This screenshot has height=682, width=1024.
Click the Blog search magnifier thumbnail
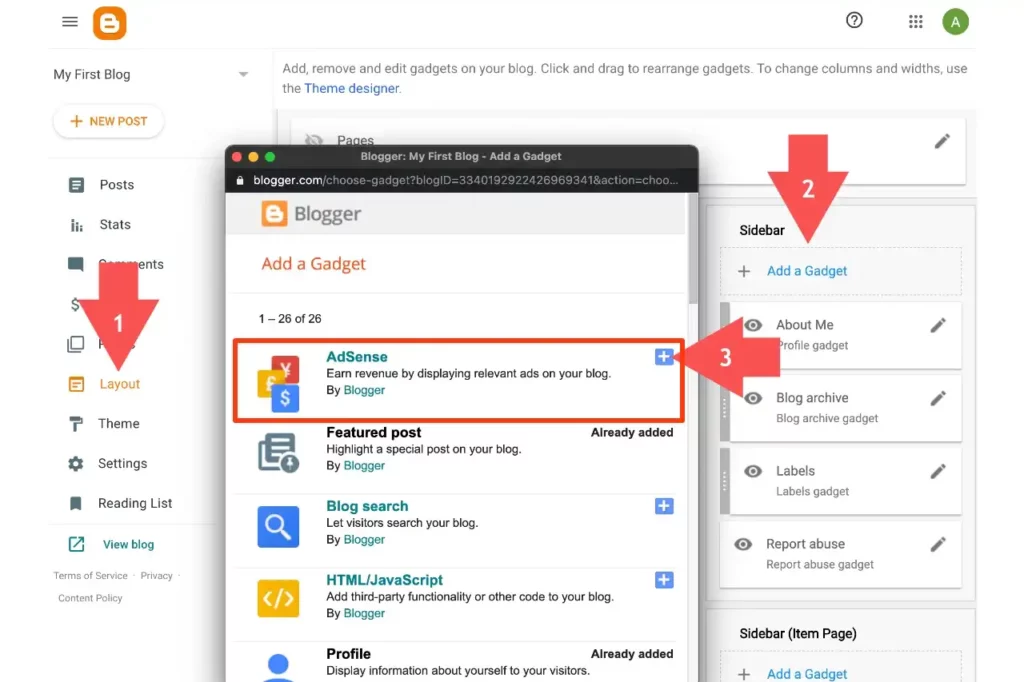tap(278, 527)
